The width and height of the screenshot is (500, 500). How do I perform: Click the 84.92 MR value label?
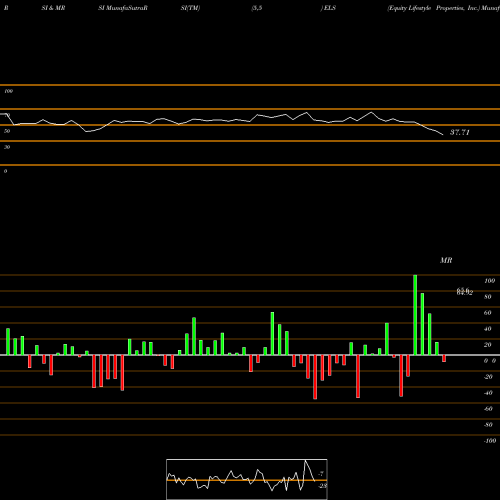(x=465, y=293)
